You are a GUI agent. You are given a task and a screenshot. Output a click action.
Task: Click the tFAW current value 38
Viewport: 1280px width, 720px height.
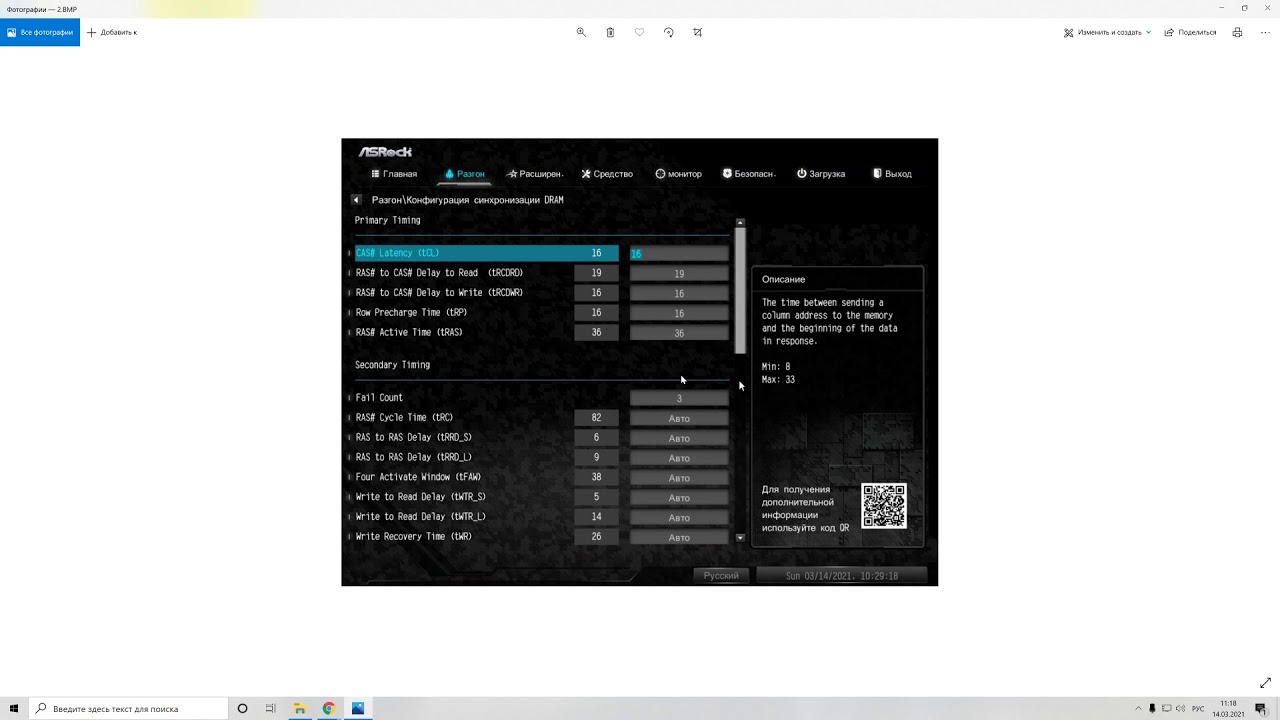tap(596, 477)
